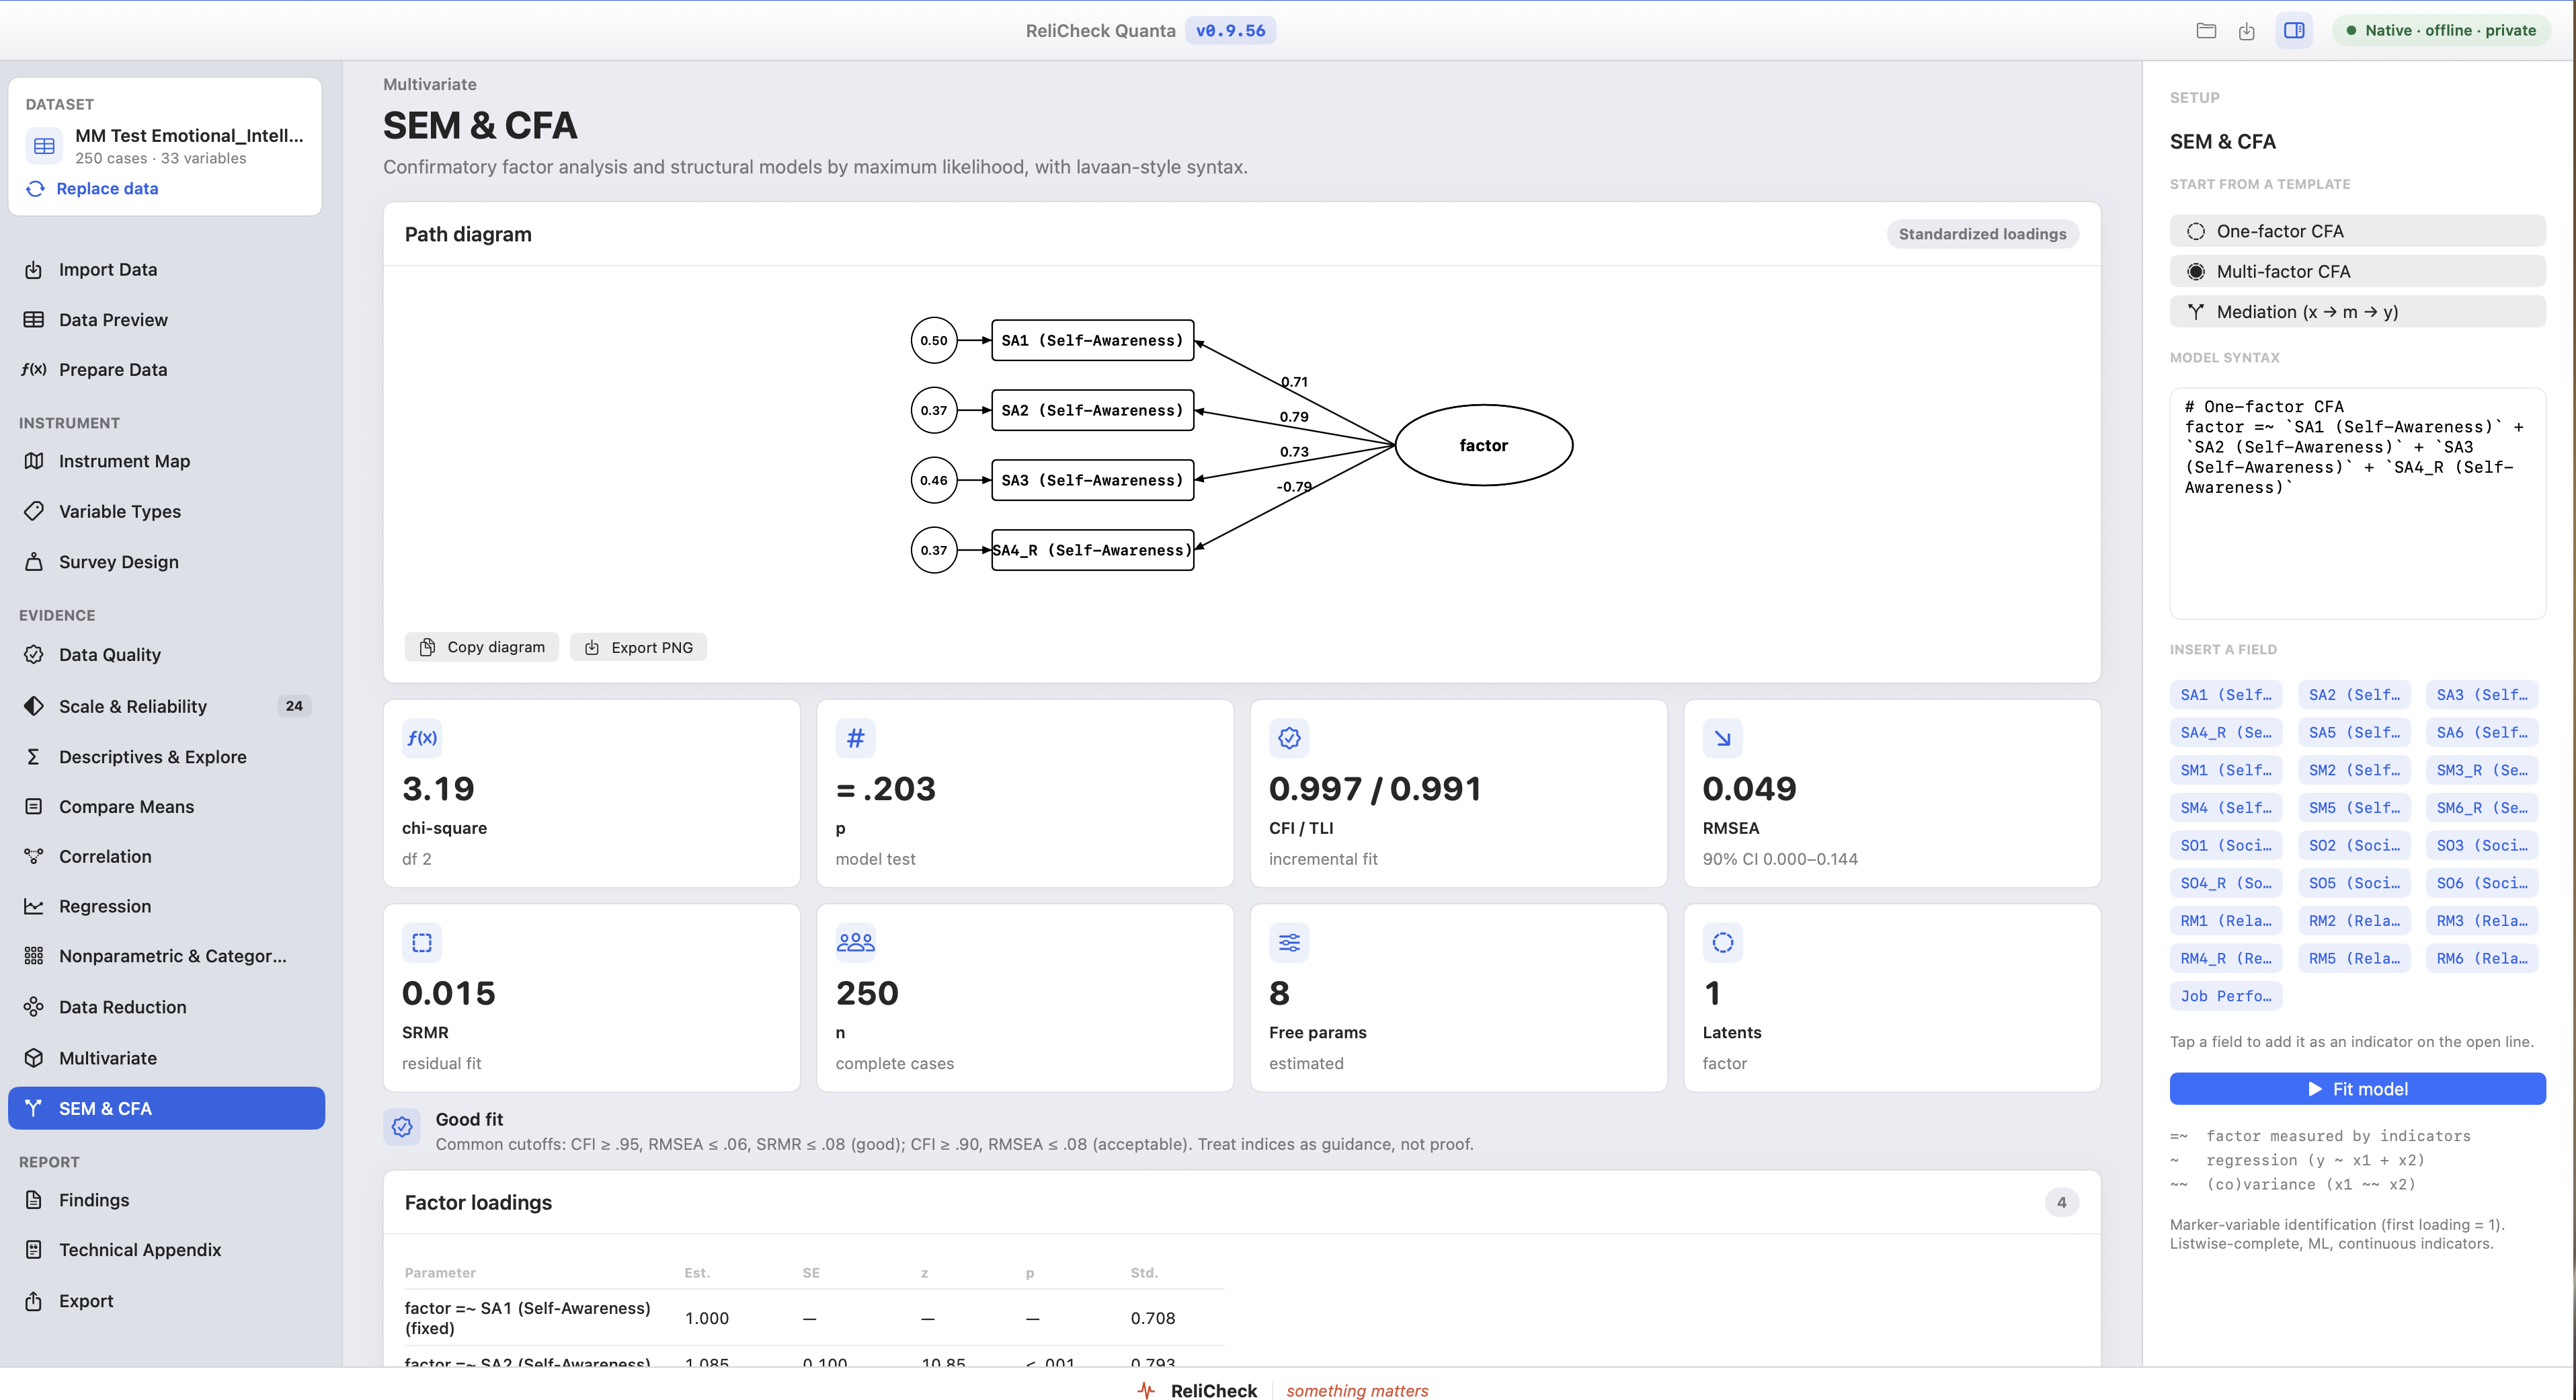
Task: Click the RMSEA down-arrow icon
Action: pyautogui.click(x=1722, y=738)
